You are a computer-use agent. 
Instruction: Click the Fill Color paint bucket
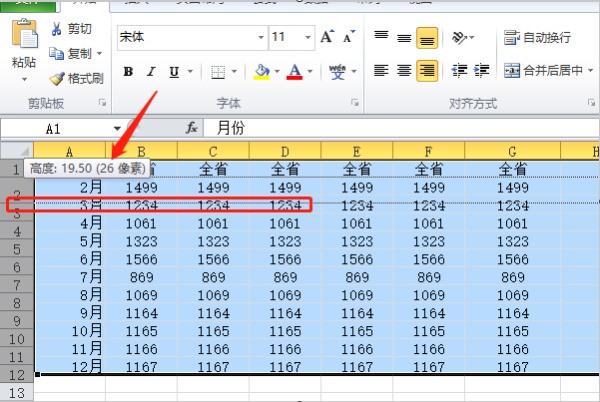261,72
